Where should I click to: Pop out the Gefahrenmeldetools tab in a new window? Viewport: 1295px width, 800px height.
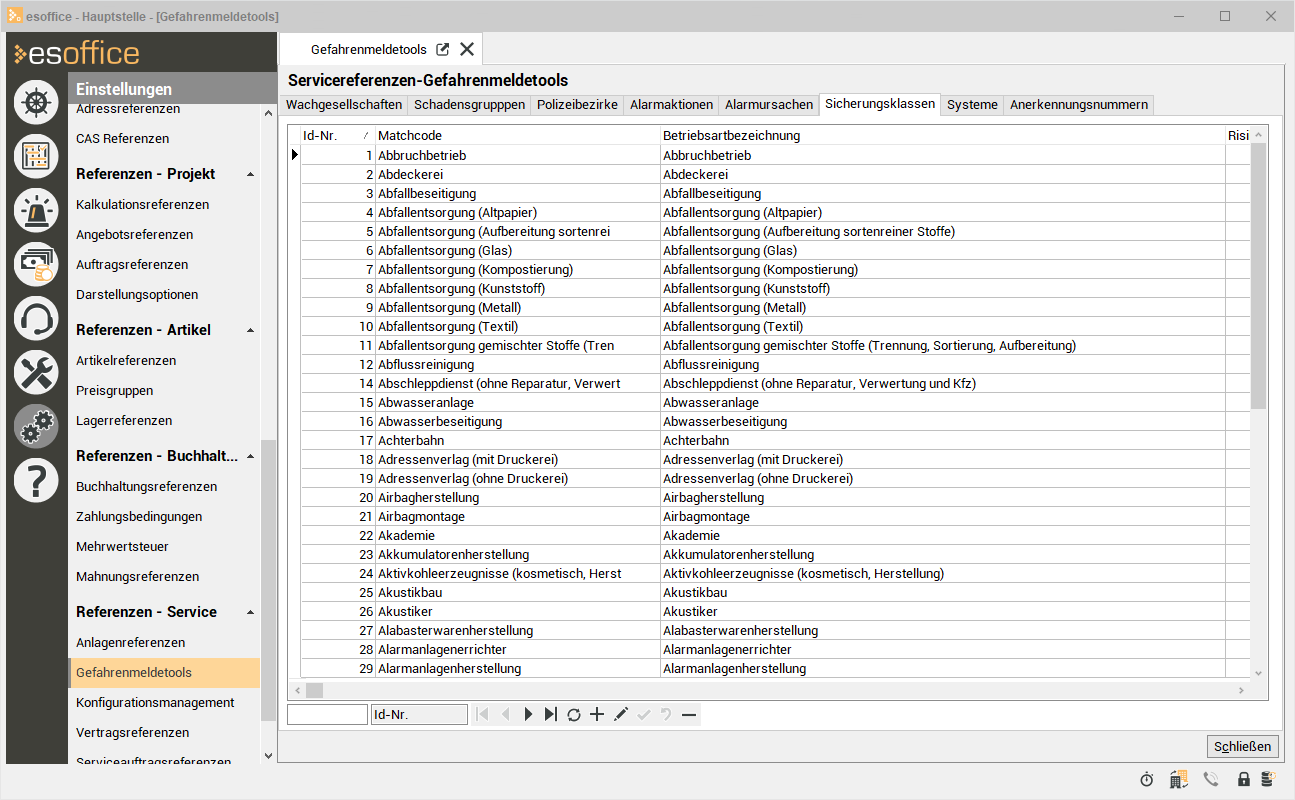pyautogui.click(x=443, y=49)
